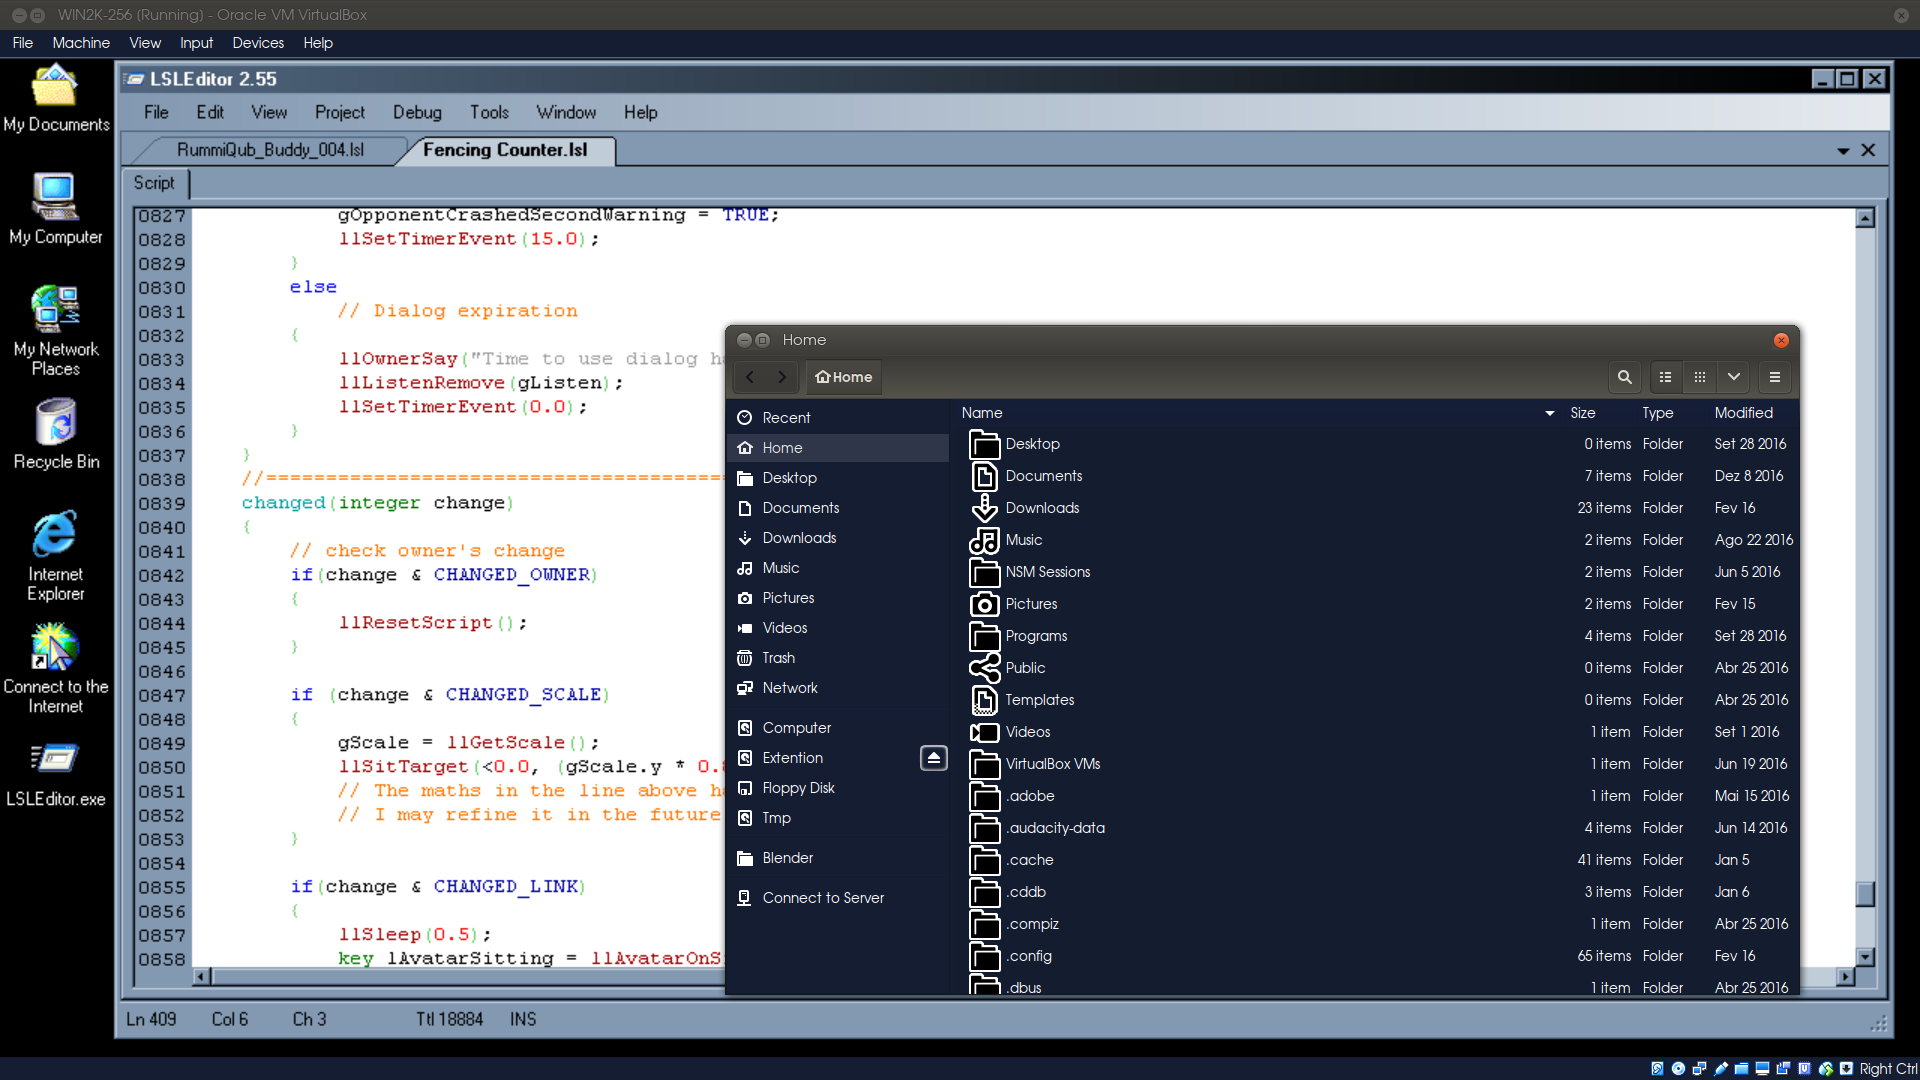The height and width of the screenshot is (1080, 1920).
Task: Open VirtualBox Input menu
Action: [x=196, y=43]
